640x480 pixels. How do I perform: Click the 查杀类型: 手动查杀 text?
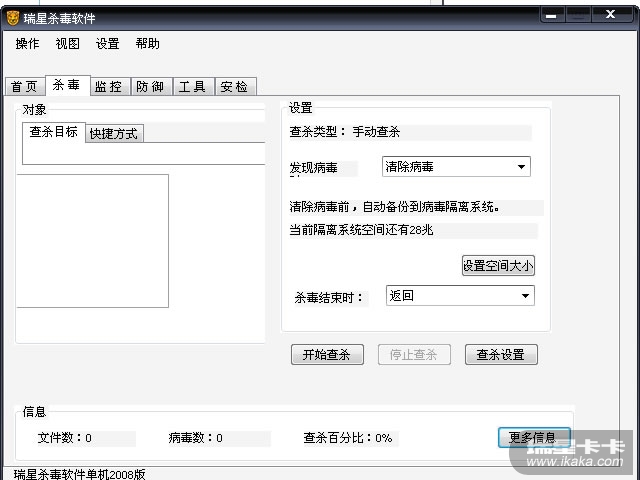(x=344, y=132)
